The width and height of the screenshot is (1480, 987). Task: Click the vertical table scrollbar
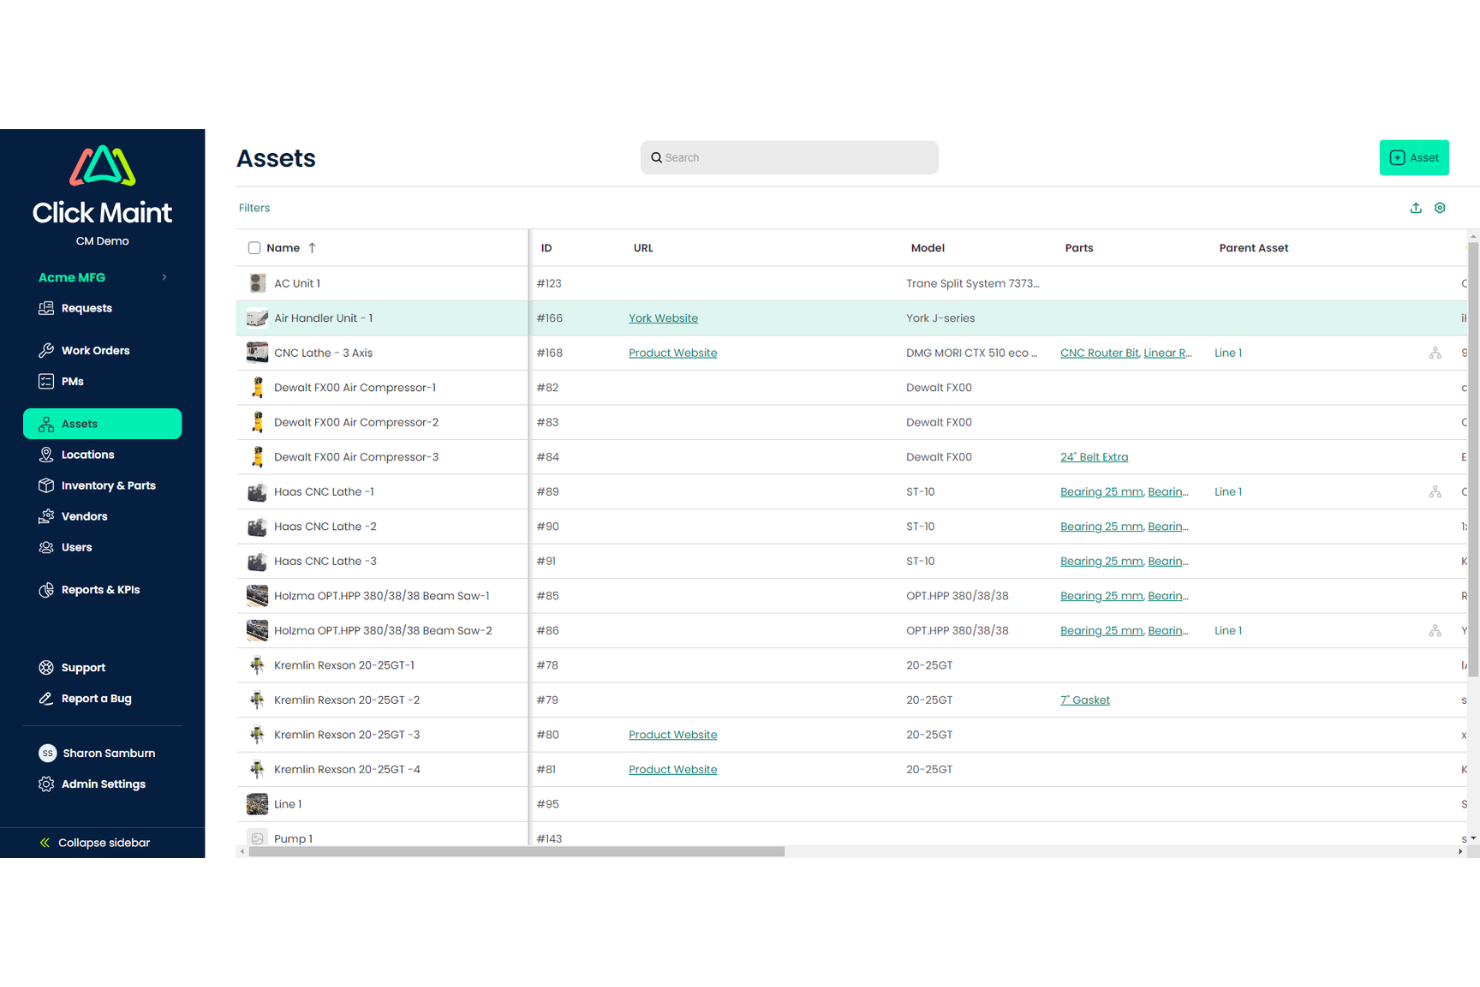(1473, 461)
